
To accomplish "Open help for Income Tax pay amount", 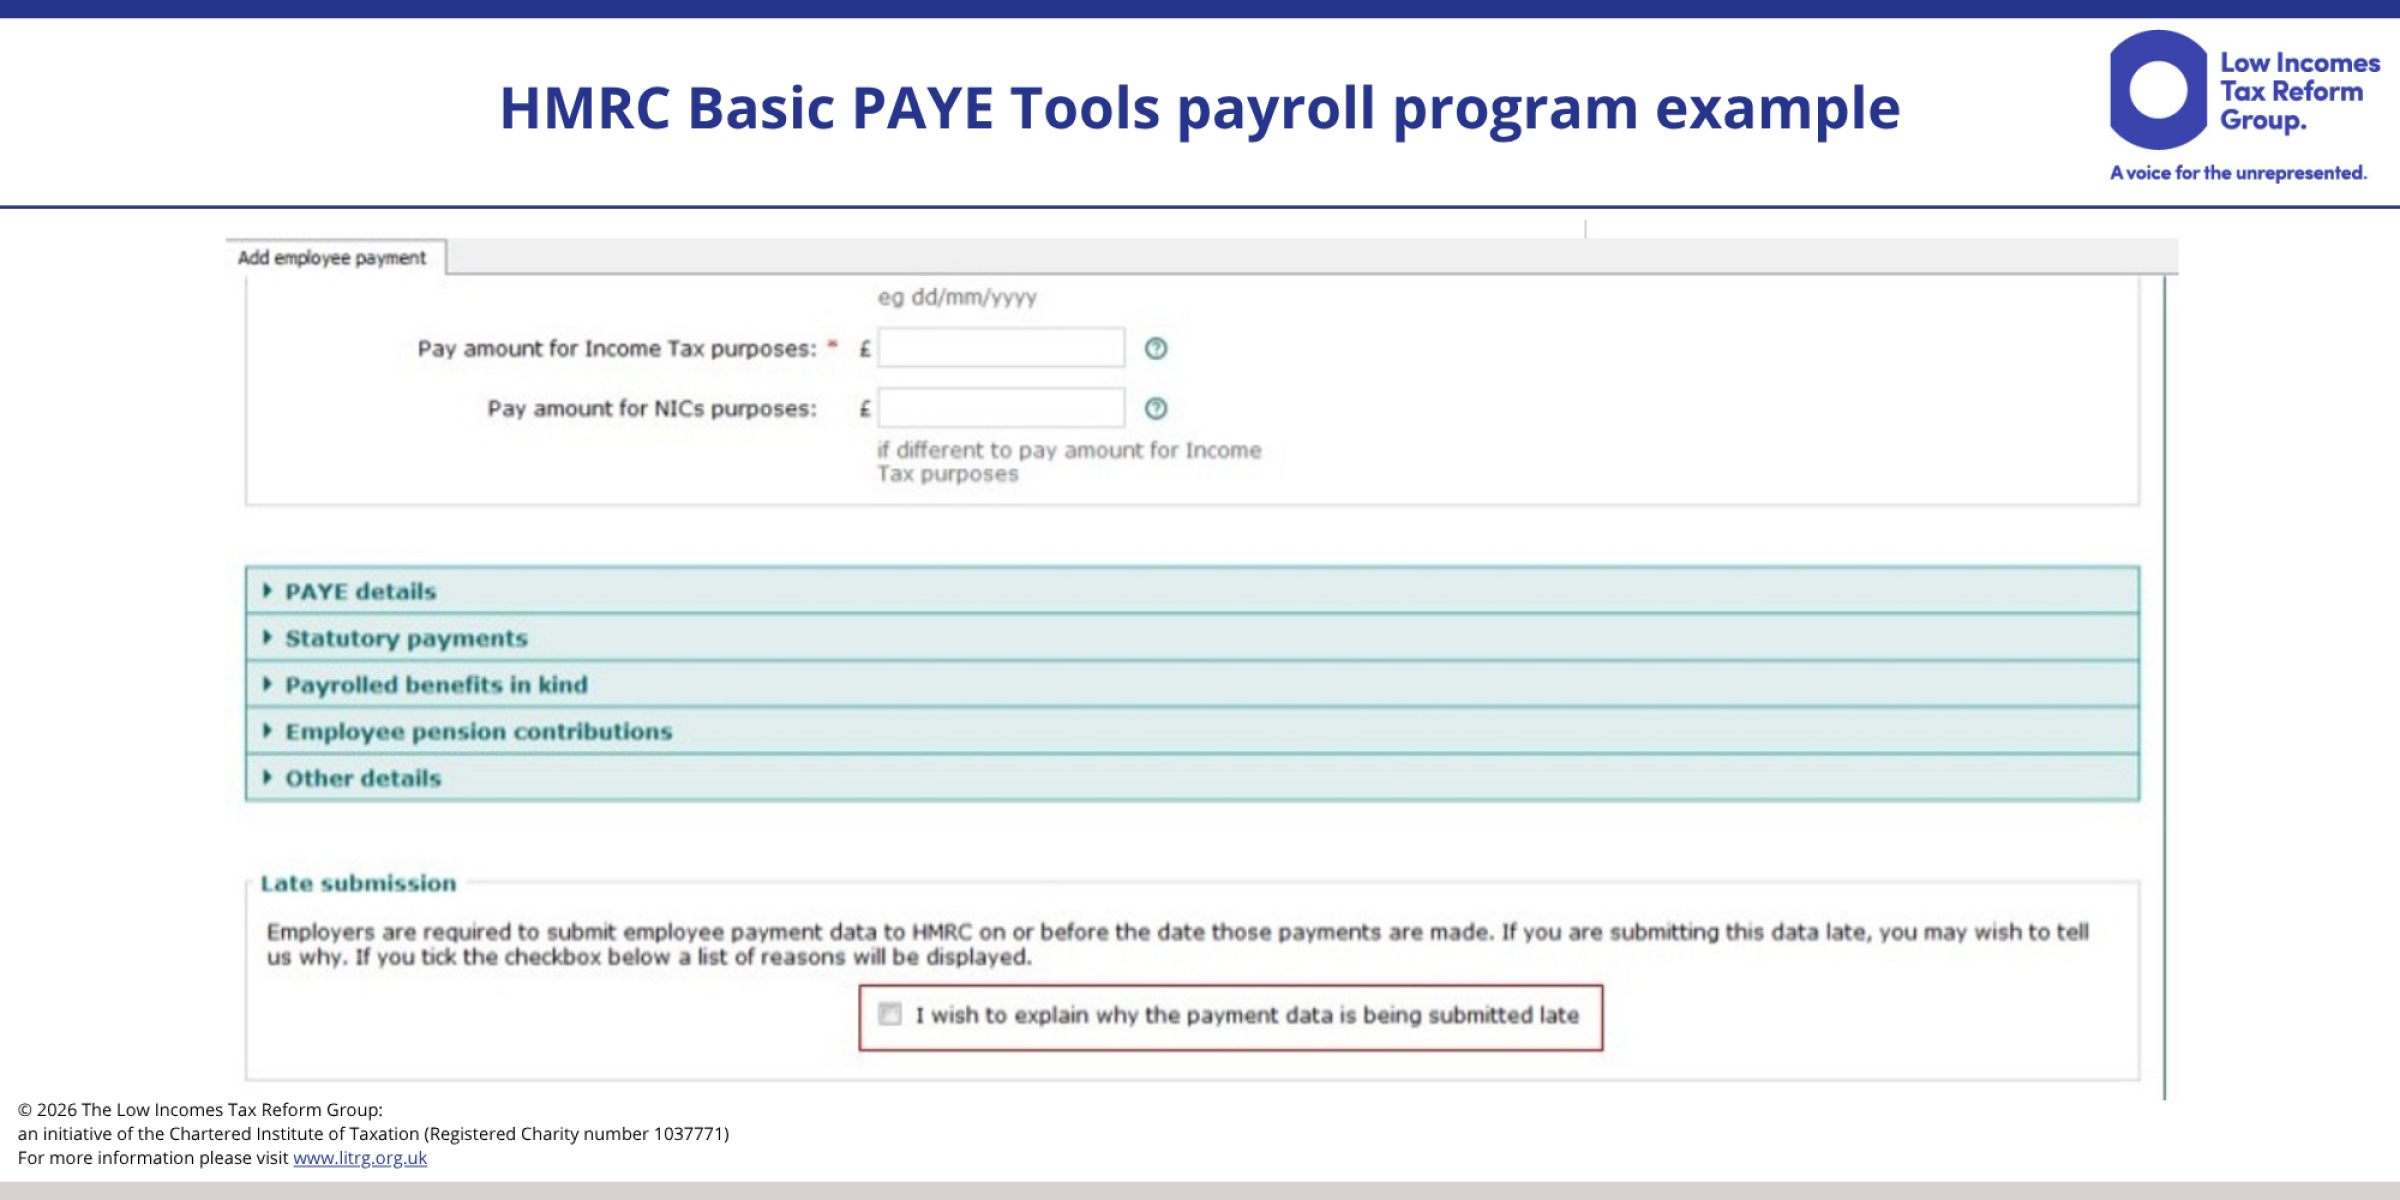I will point(1156,348).
